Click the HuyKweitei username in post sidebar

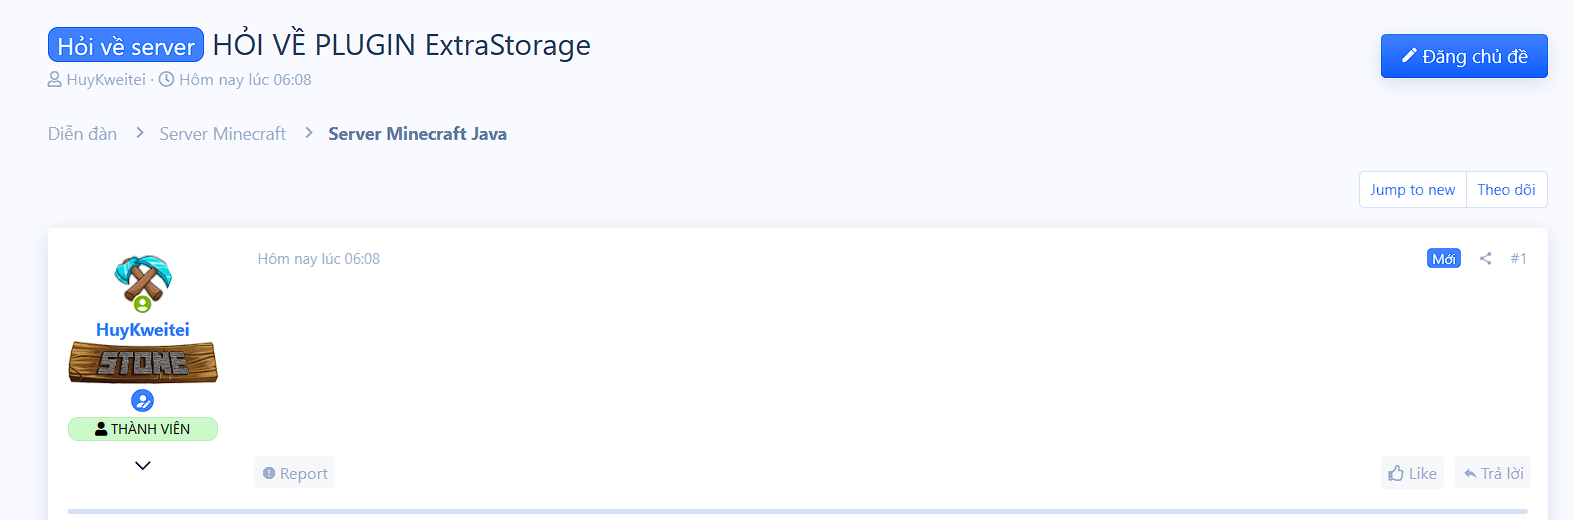point(143,330)
